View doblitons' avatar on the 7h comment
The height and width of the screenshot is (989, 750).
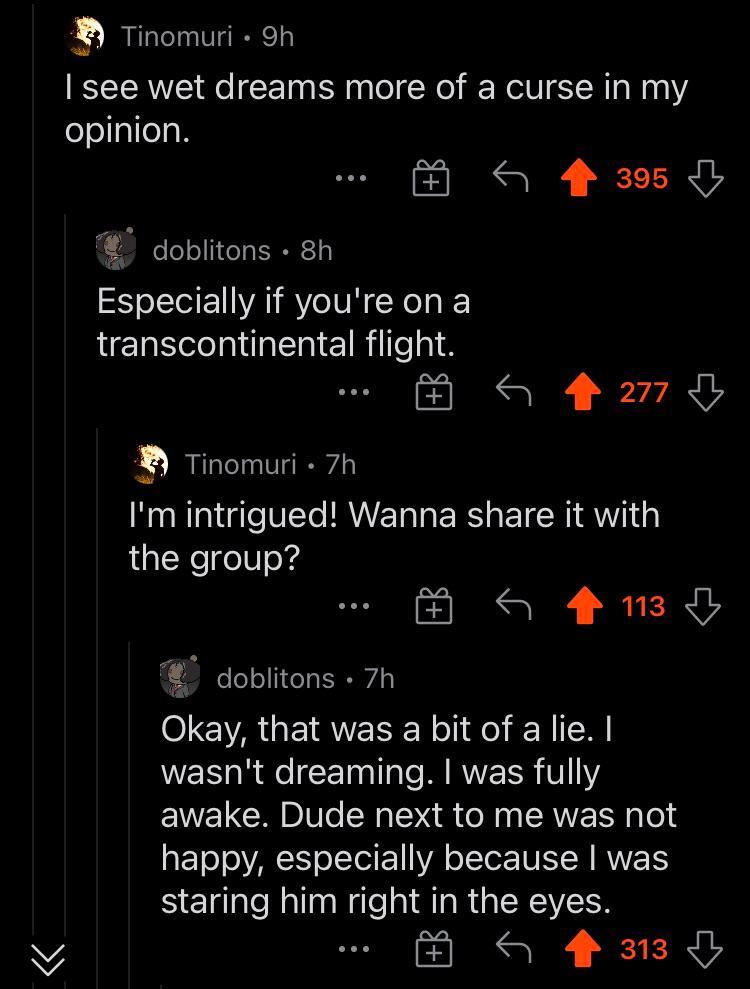pos(181,678)
